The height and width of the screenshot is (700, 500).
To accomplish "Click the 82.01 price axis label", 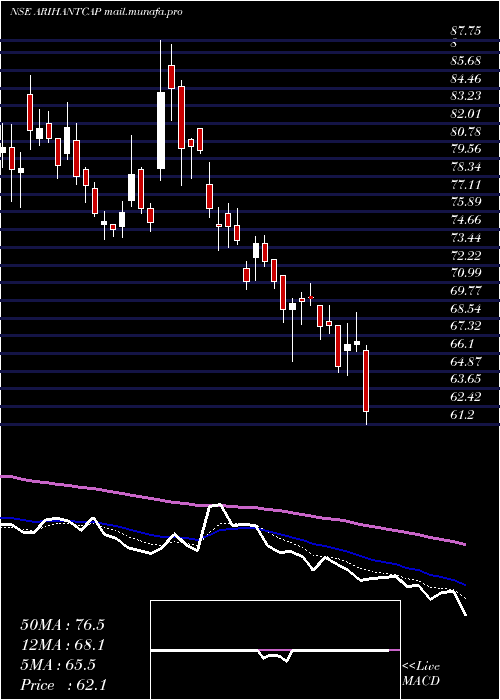I will pyautogui.click(x=466, y=114).
